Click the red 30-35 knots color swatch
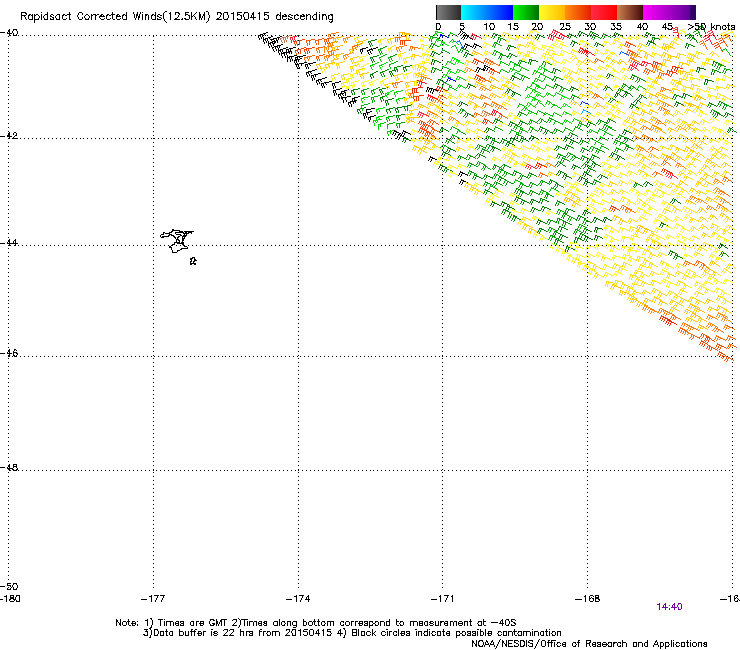740x650 pixels. pos(604,12)
